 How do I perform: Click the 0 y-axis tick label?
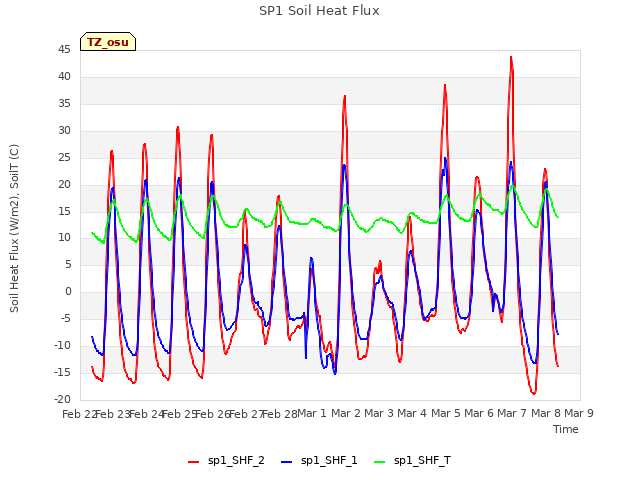coord(68,292)
